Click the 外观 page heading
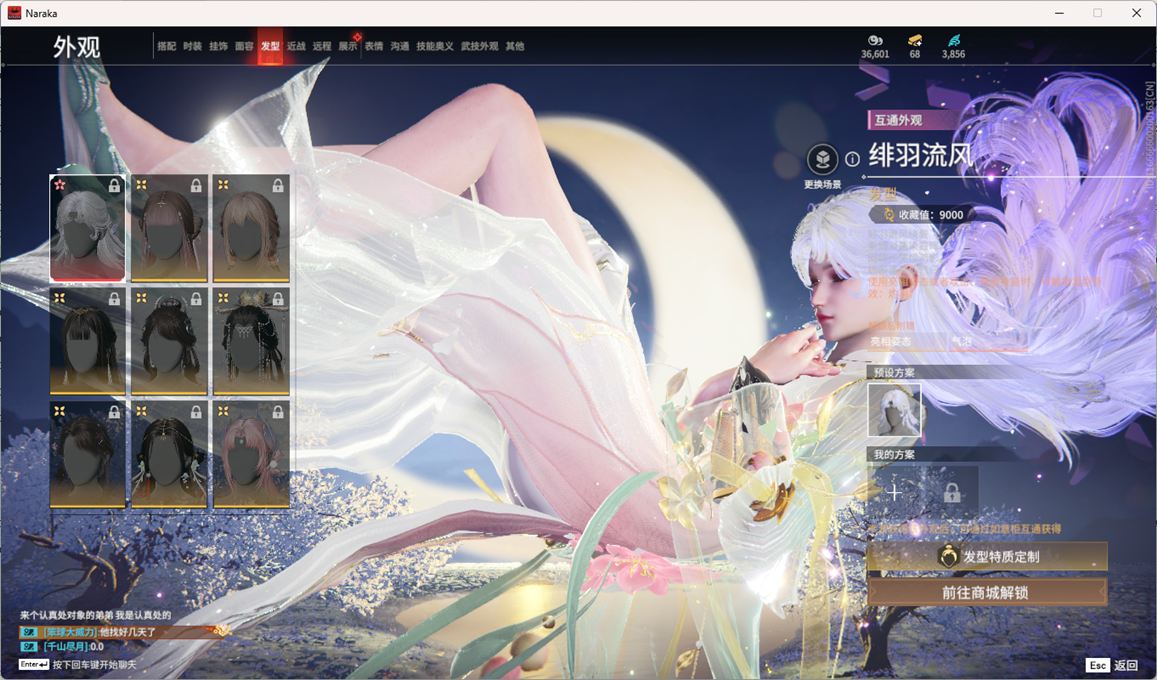This screenshot has height=680, width=1157. click(76, 46)
